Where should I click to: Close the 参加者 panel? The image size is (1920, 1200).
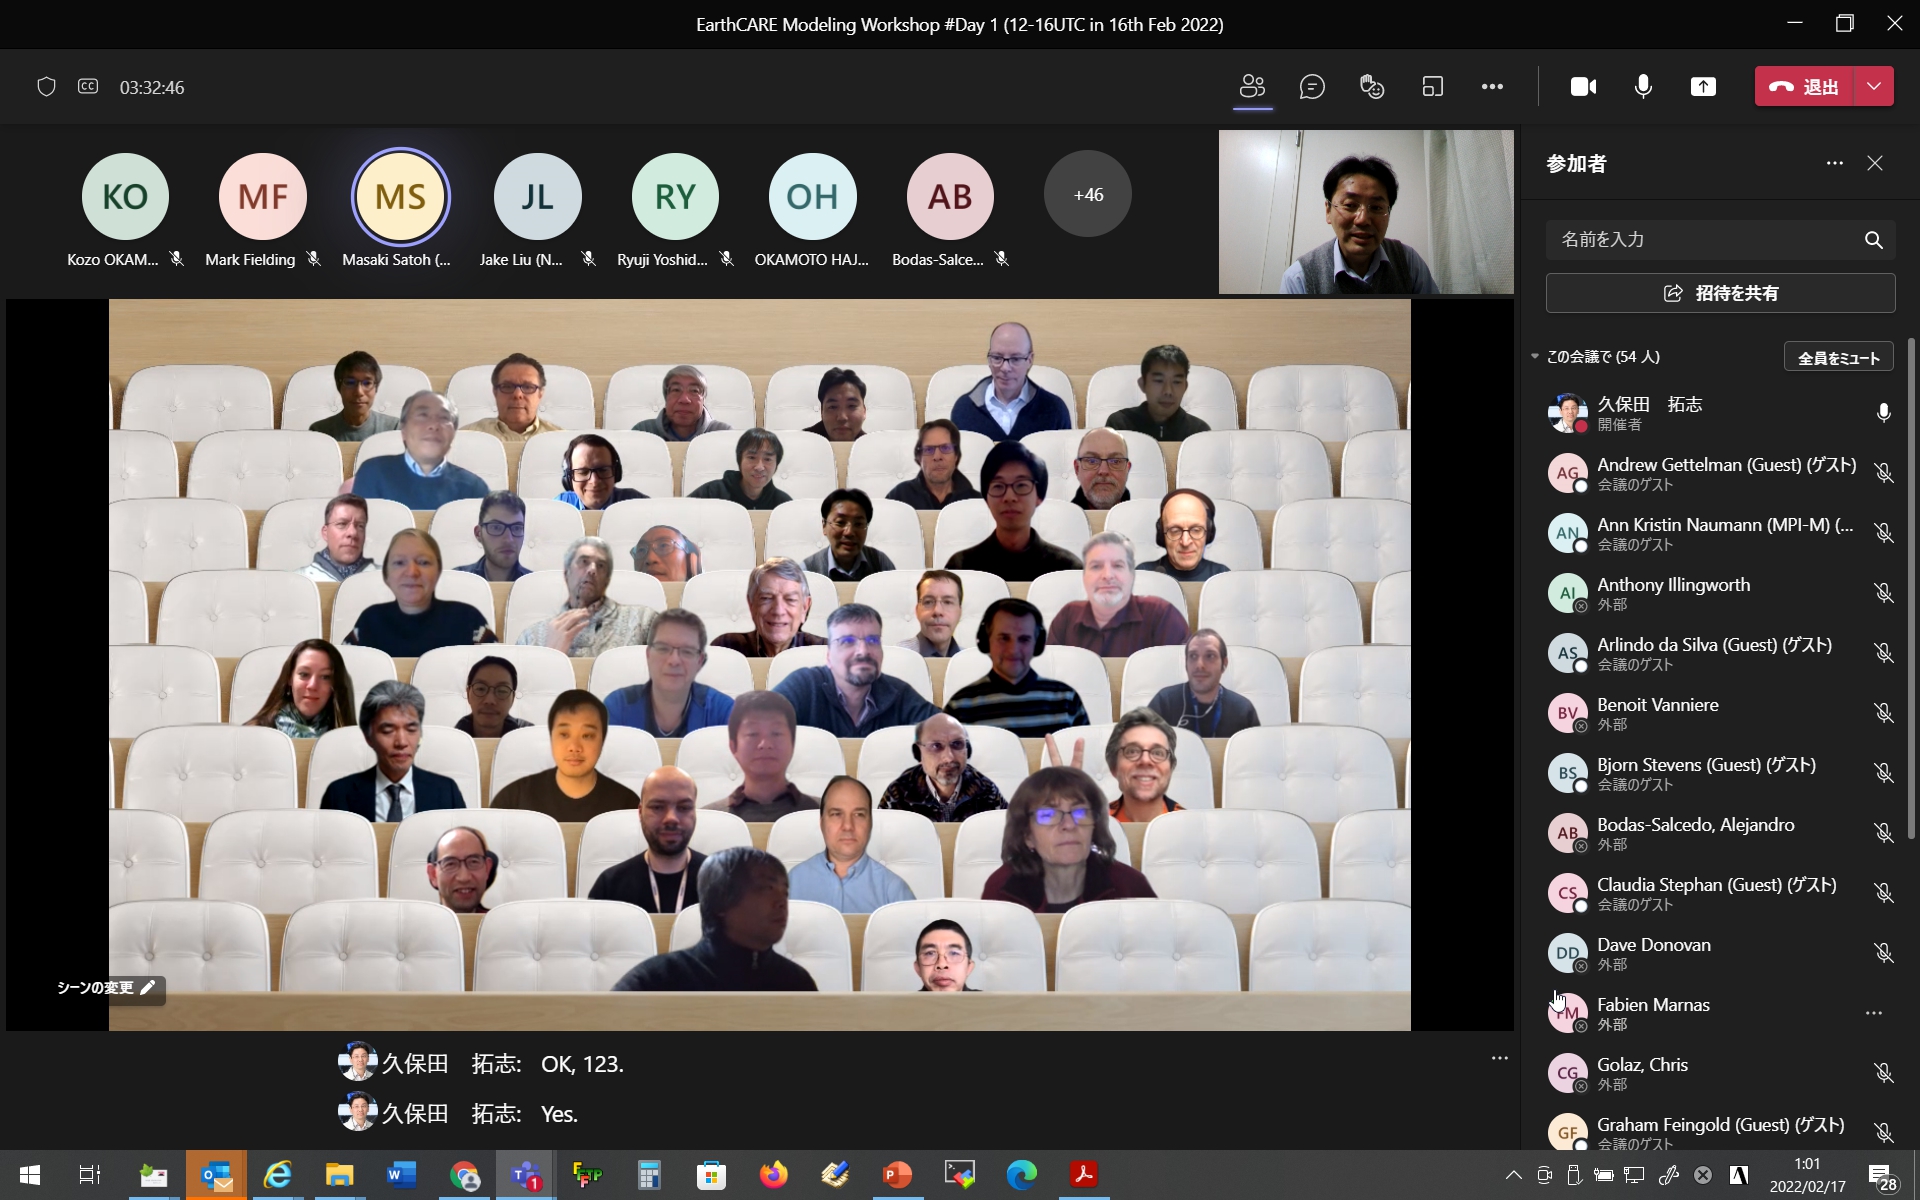point(1875,163)
